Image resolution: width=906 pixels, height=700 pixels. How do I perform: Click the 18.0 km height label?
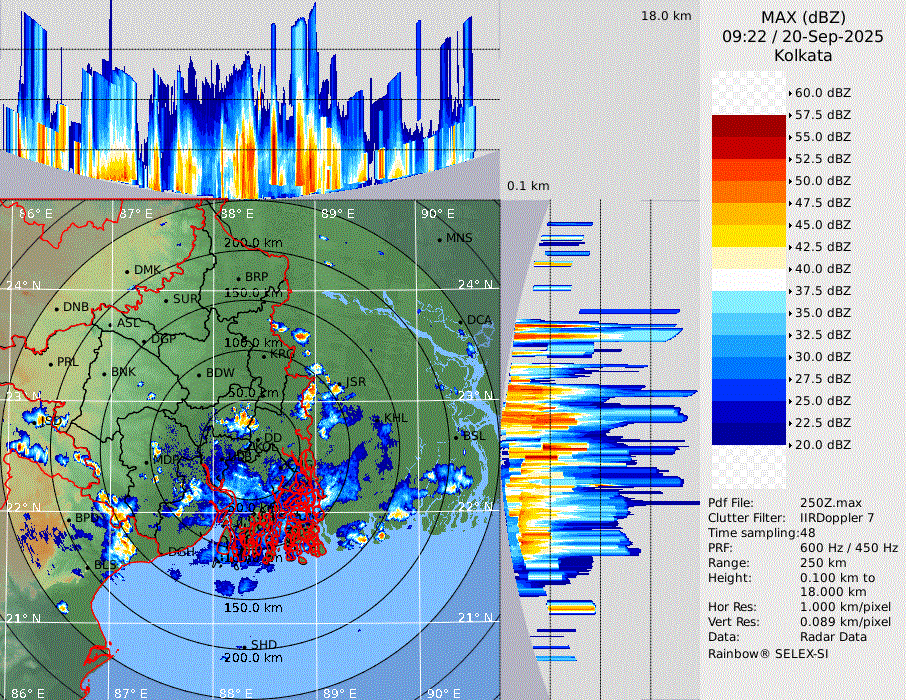click(666, 15)
